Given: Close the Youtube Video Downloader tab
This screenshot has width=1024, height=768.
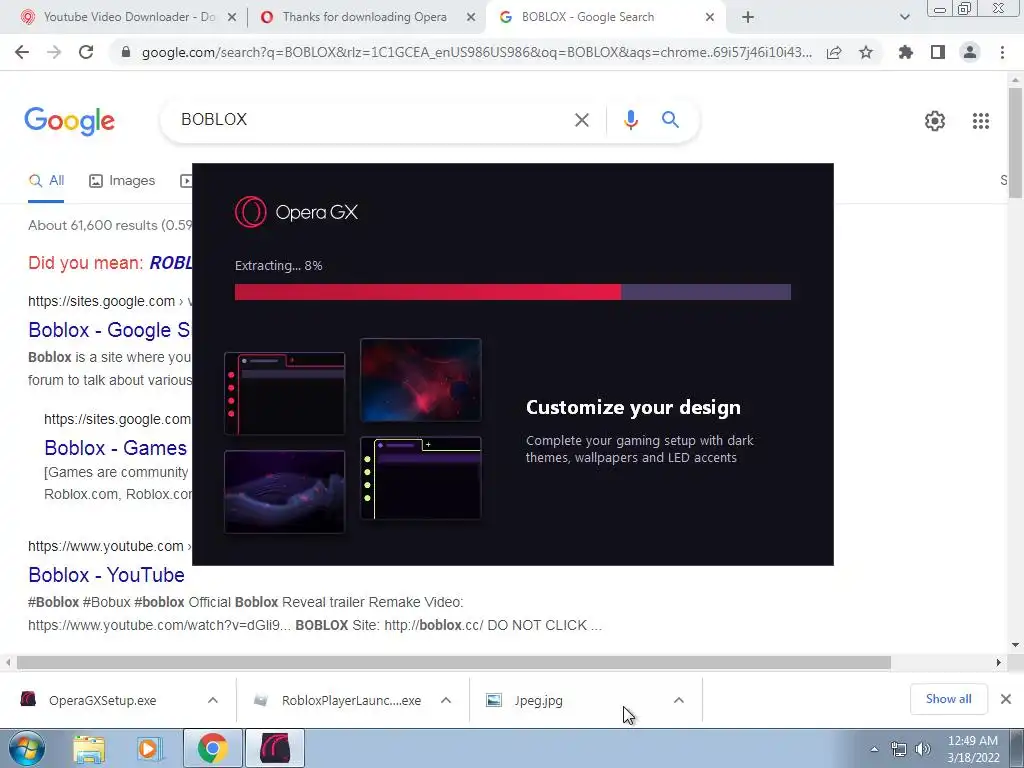Looking at the screenshot, I should pos(231,18).
